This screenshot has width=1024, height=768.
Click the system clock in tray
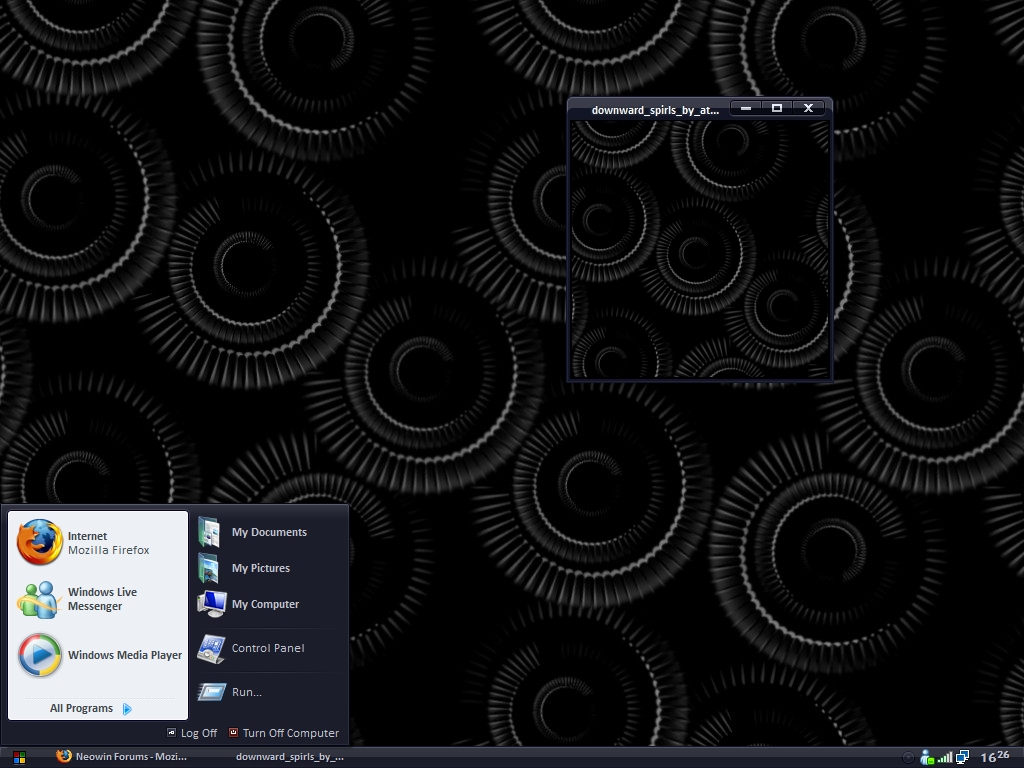click(x=995, y=757)
